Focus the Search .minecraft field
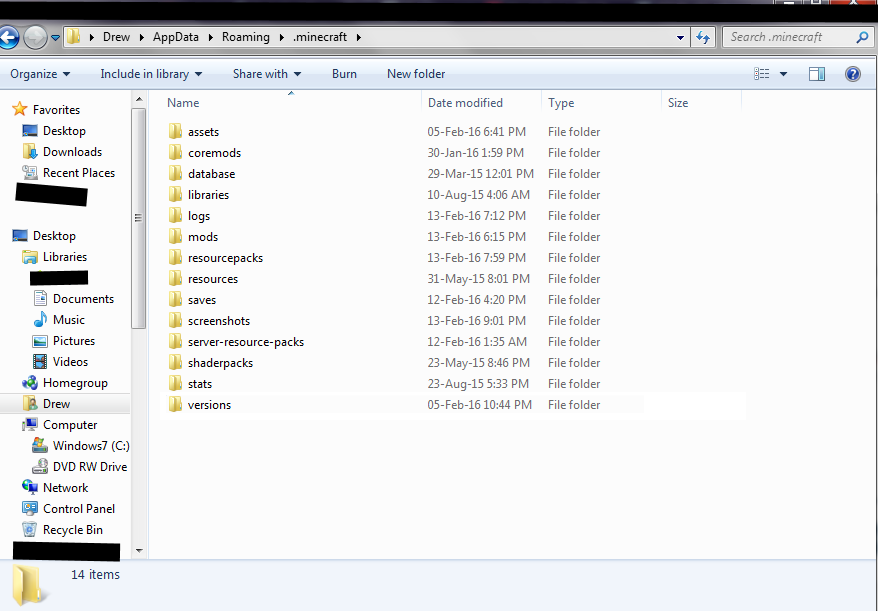 pos(798,37)
